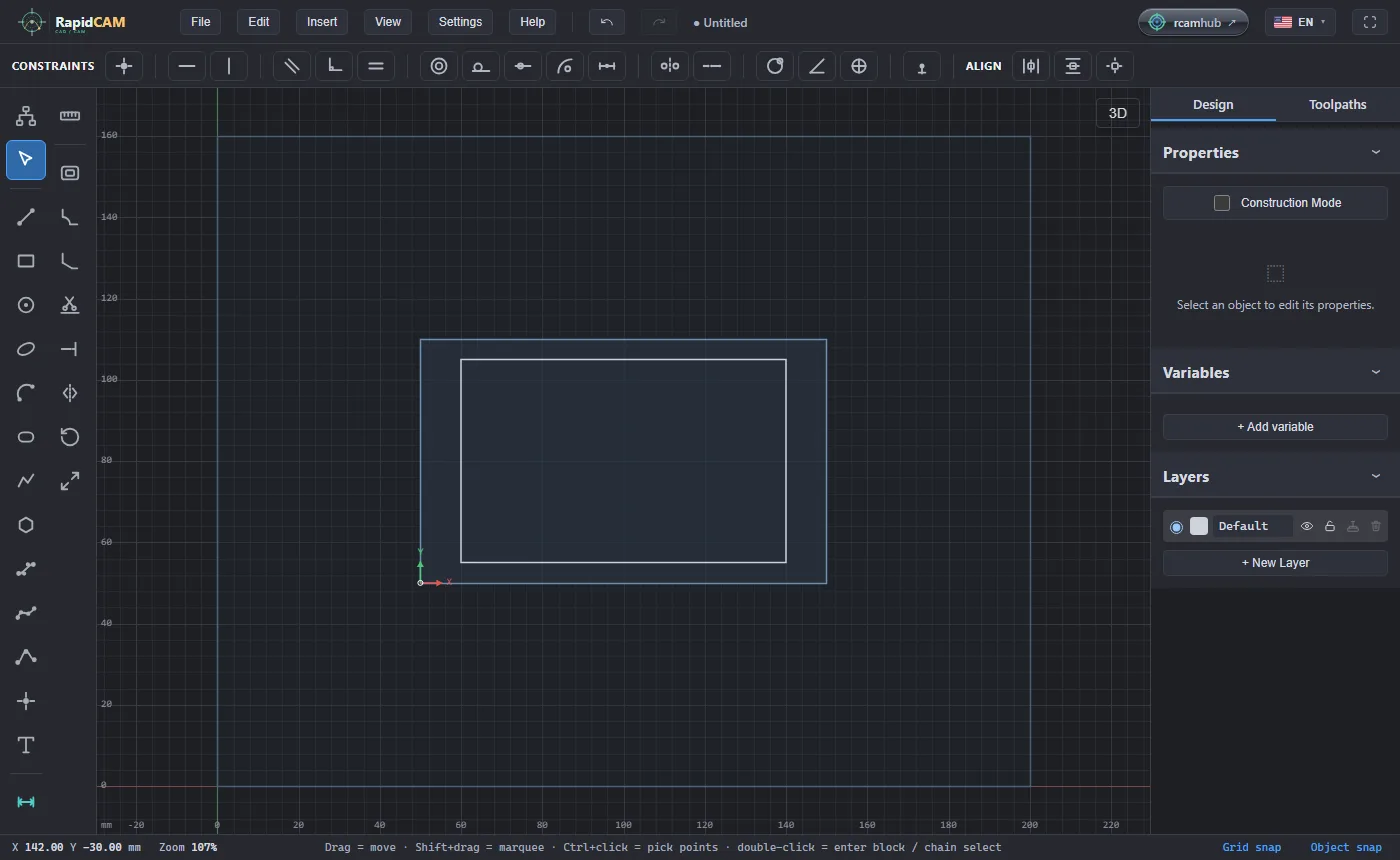Open the Insert menu

tap(322, 22)
